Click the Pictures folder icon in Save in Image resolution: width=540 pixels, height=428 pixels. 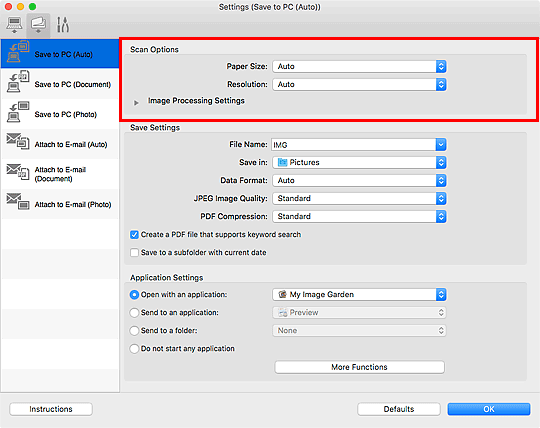coord(282,162)
